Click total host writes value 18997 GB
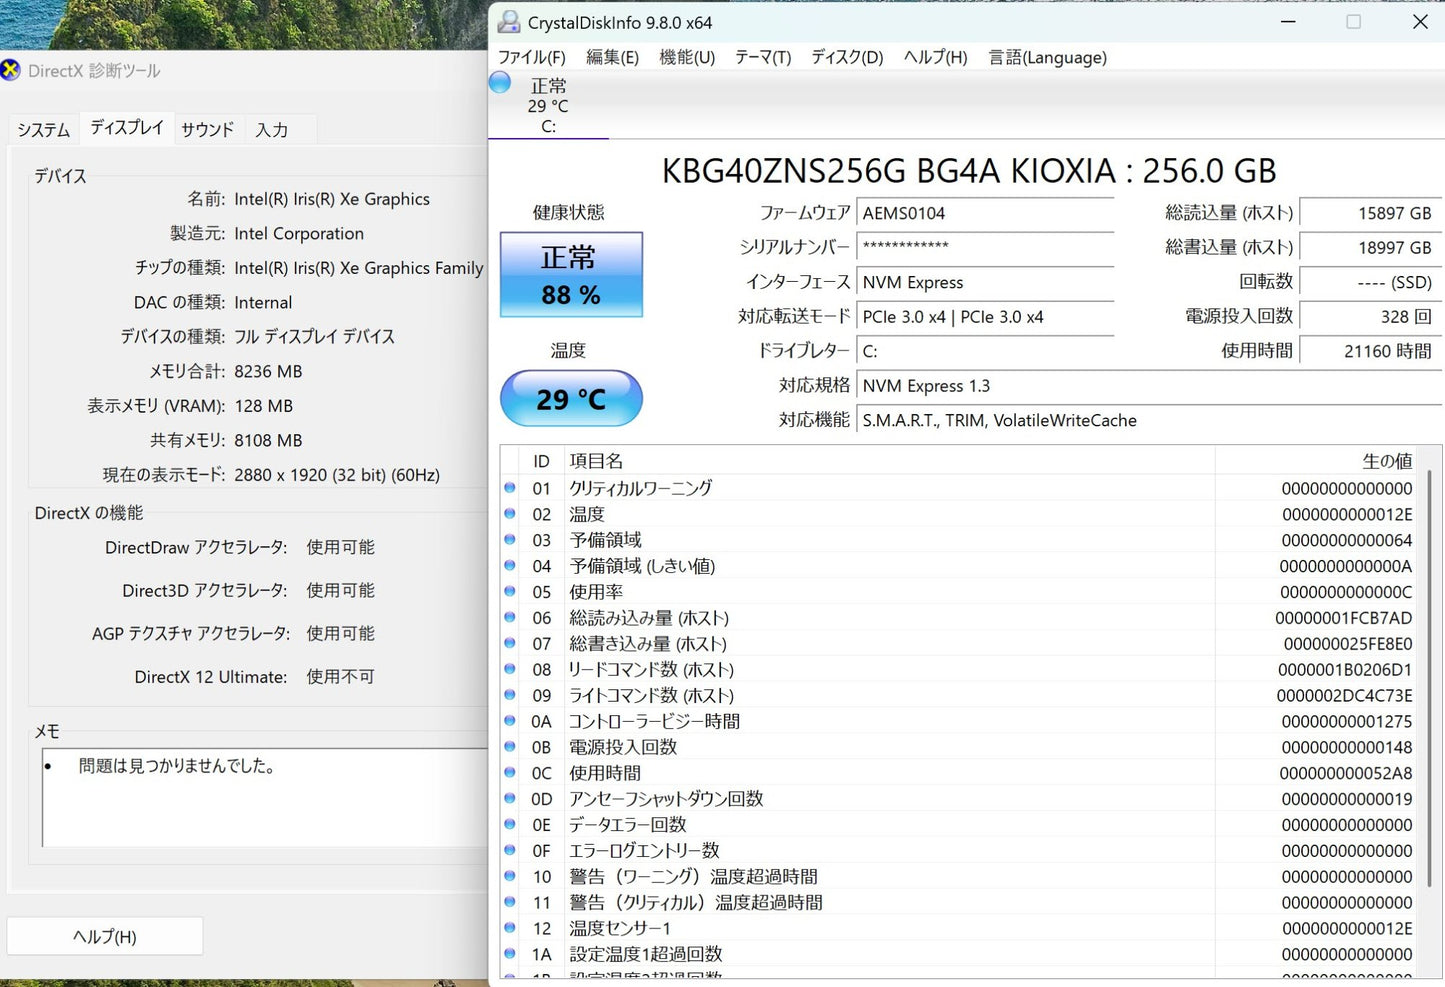Image resolution: width=1445 pixels, height=987 pixels. click(x=1370, y=247)
